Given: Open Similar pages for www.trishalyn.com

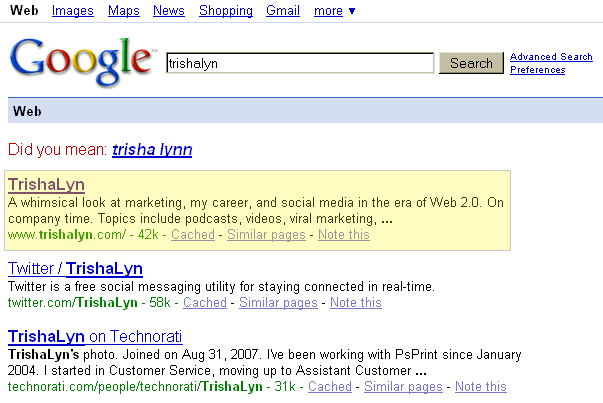Looking at the screenshot, I should pos(266,235).
